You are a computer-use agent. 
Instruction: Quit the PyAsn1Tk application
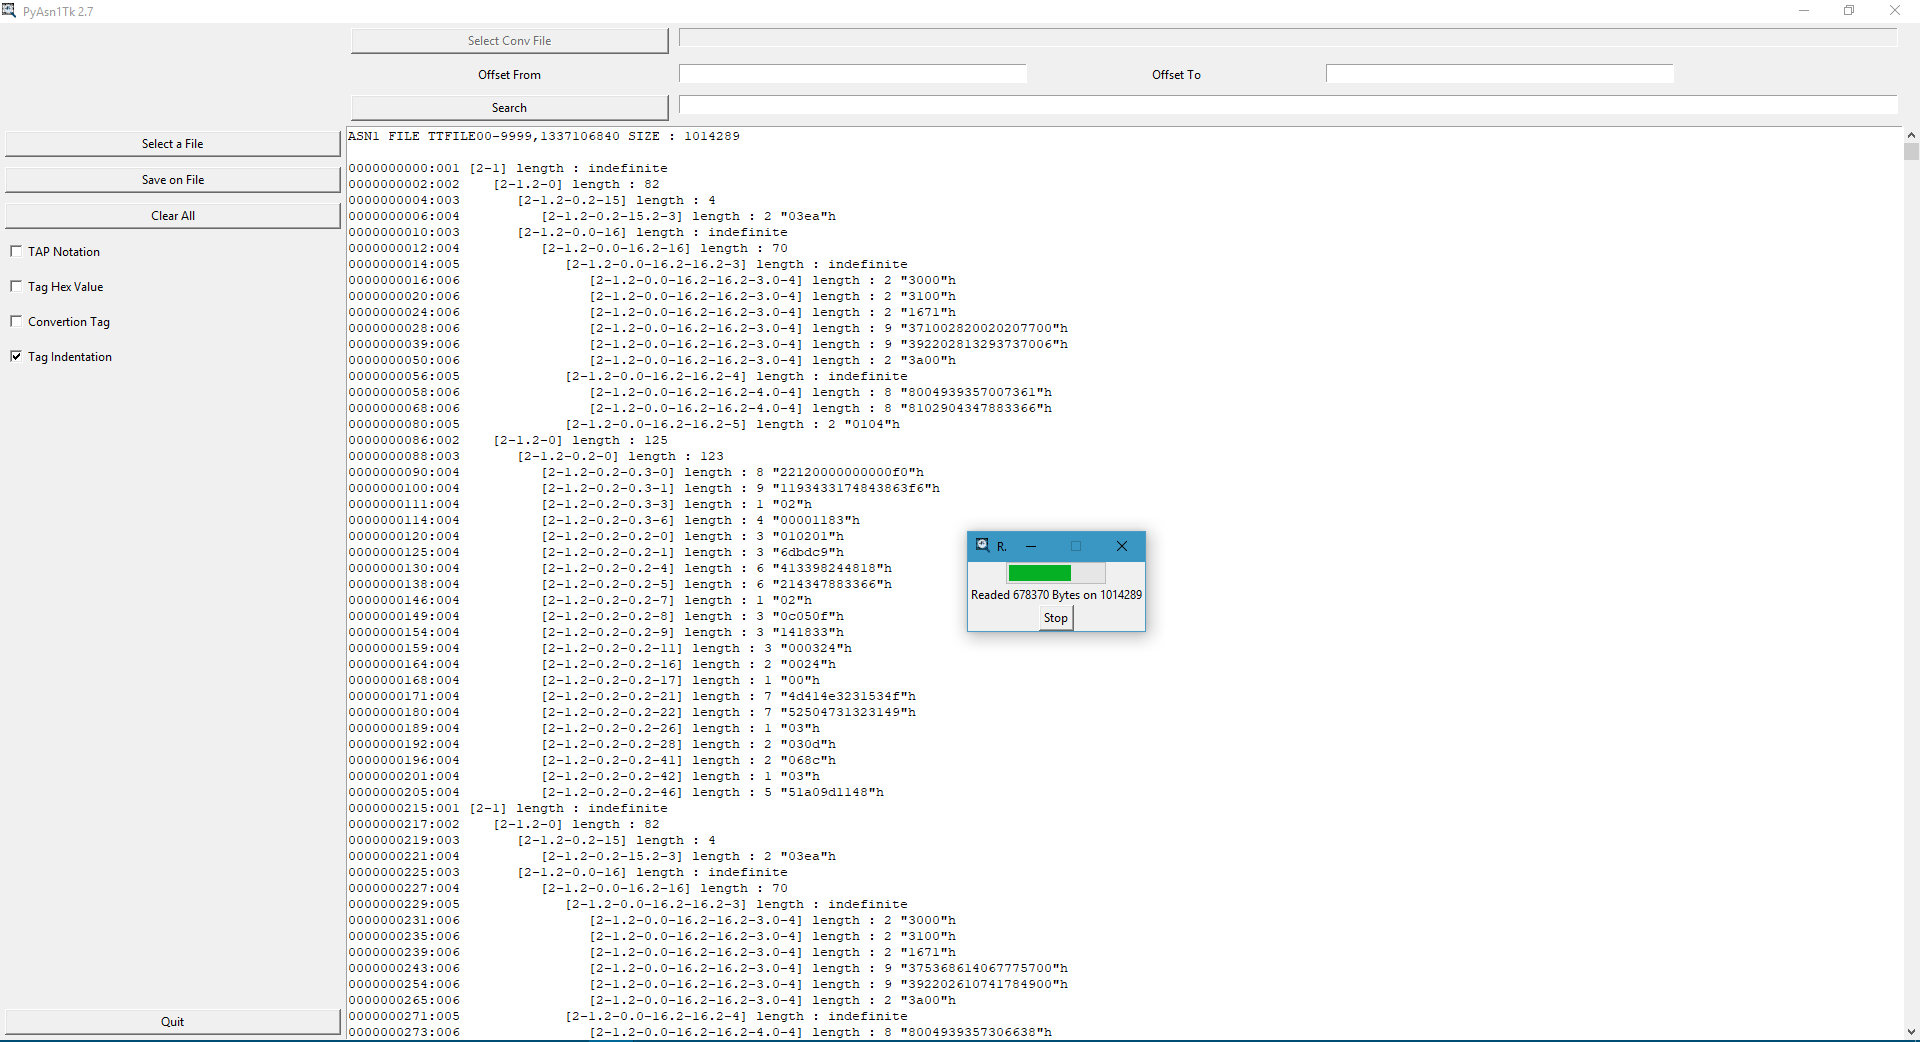click(x=173, y=1022)
